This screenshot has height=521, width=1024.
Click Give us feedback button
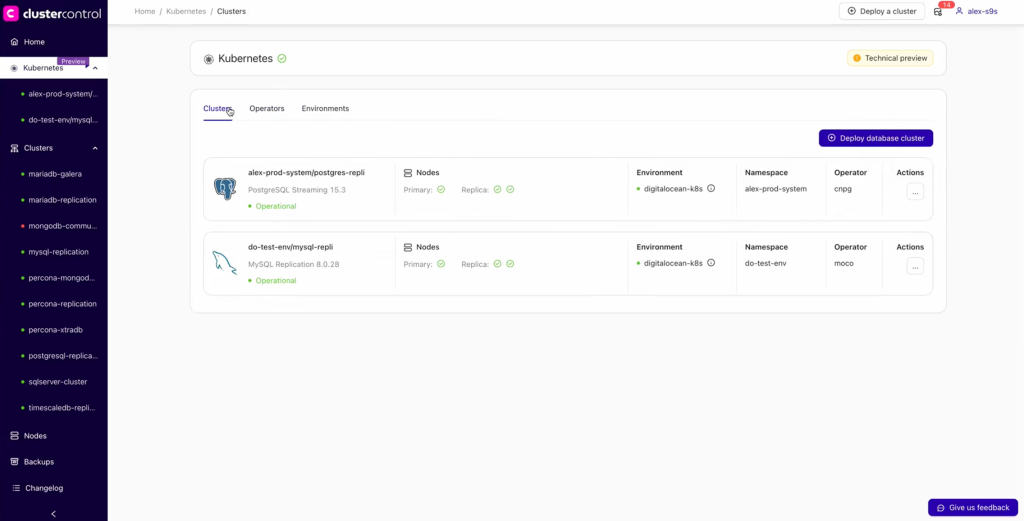973,507
